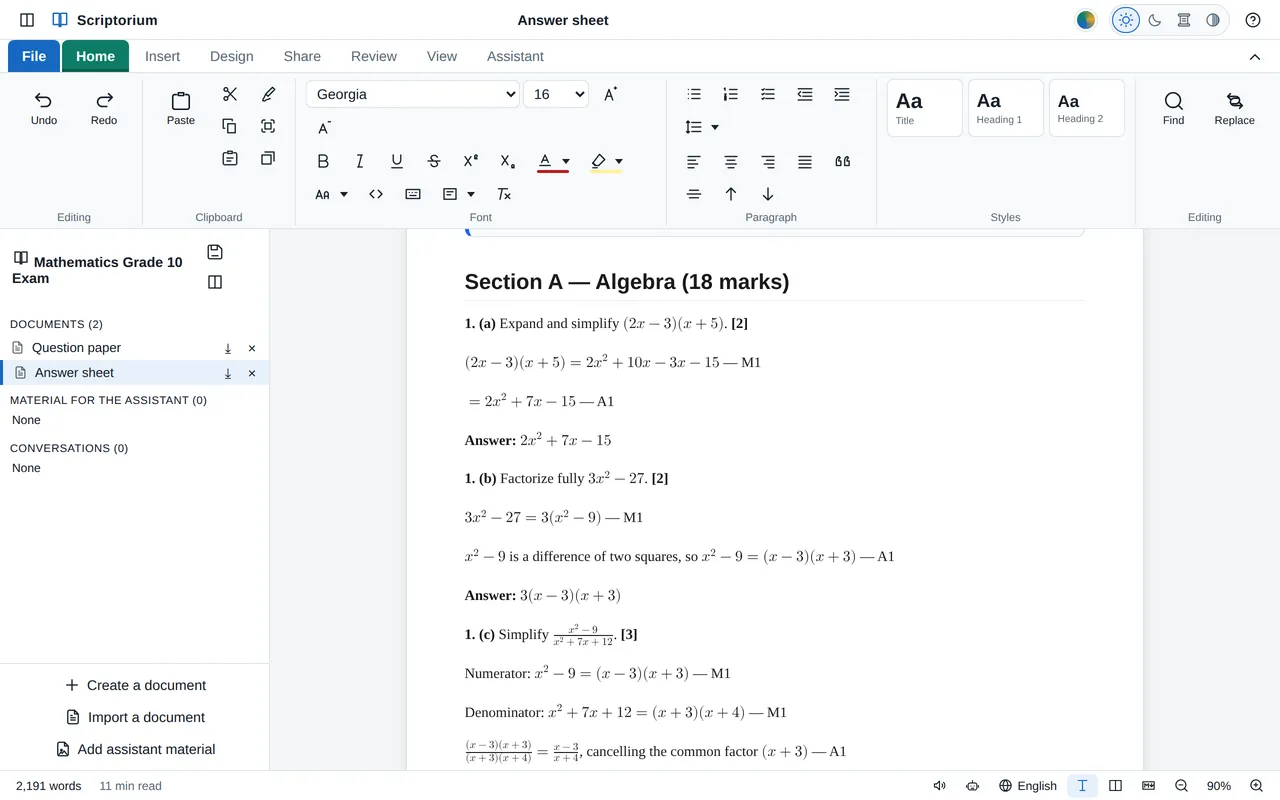Toggle Underline formatting

click(397, 161)
